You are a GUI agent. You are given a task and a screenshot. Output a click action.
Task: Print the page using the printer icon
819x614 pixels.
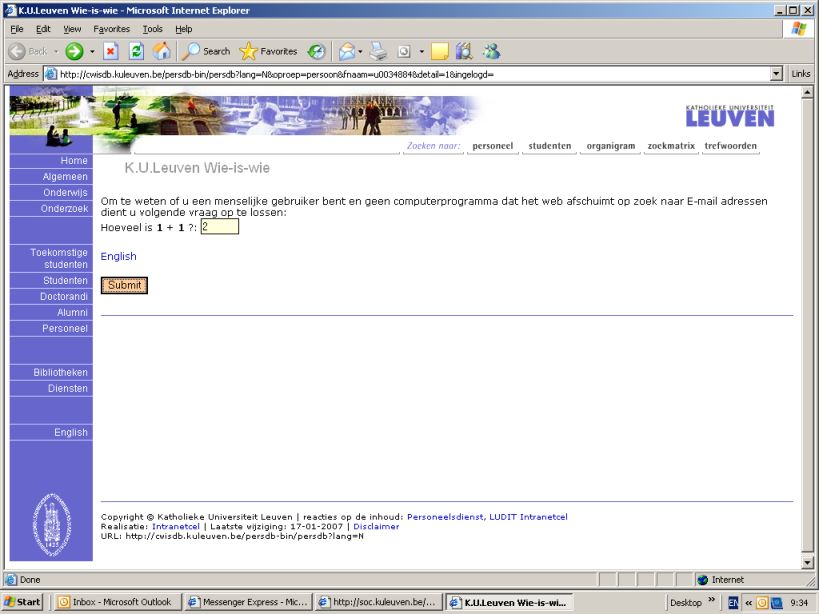tap(377, 51)
